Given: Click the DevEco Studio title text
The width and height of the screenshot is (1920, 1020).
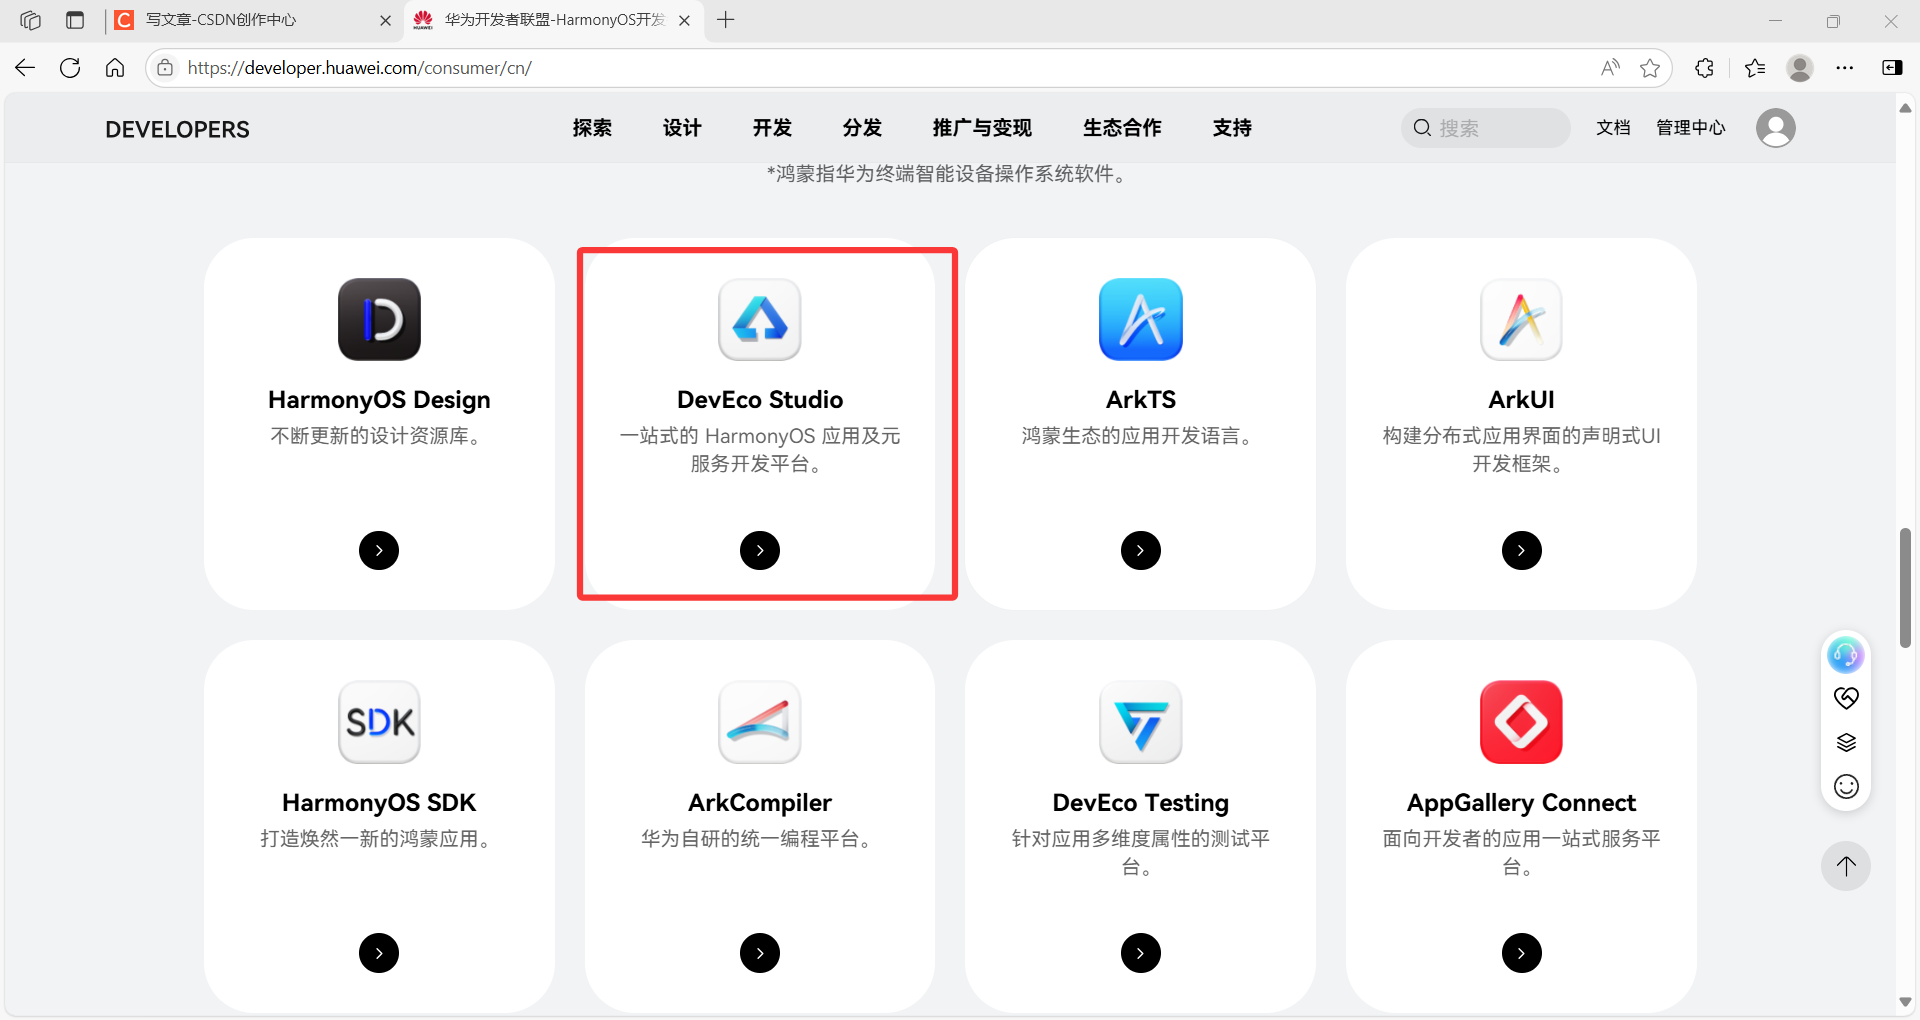Looking at the screenshot, I should tap(760, 400).
